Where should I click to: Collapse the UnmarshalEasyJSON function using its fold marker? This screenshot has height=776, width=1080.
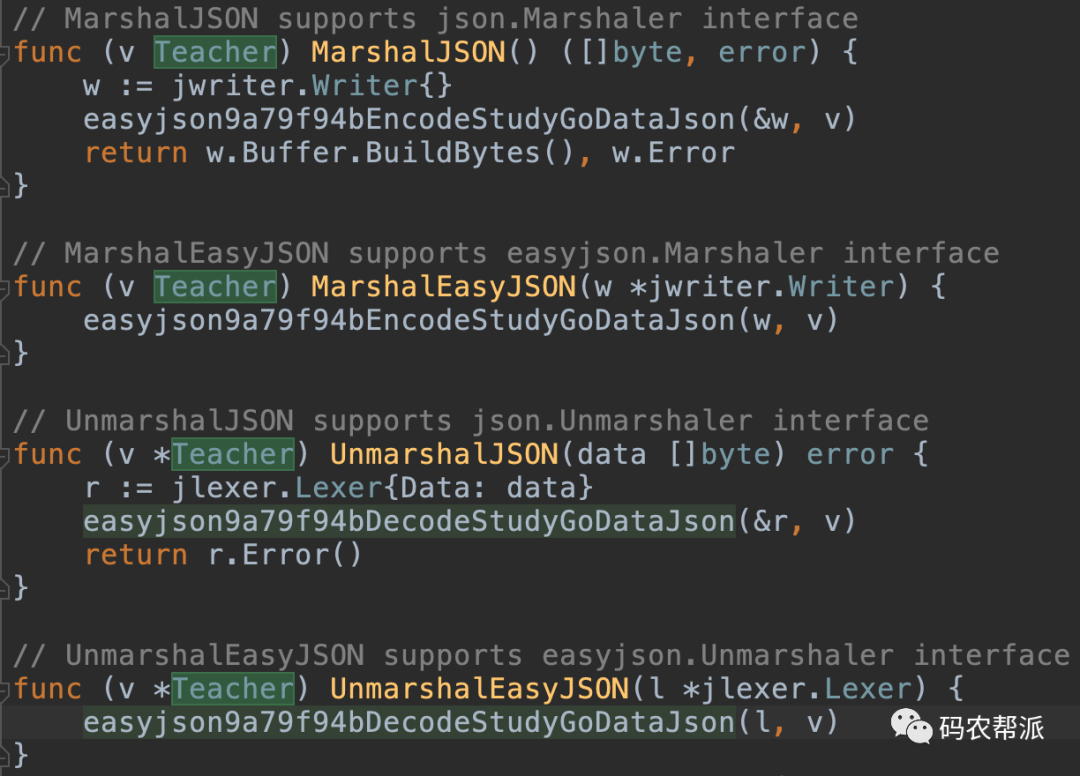(x=3, y=691)
